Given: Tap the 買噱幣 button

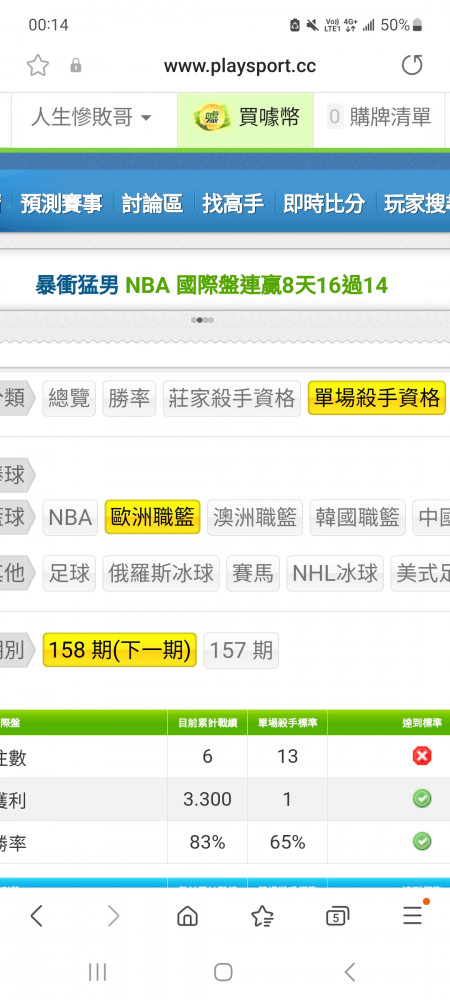Looking at the screenshot, I should (245, 118).
